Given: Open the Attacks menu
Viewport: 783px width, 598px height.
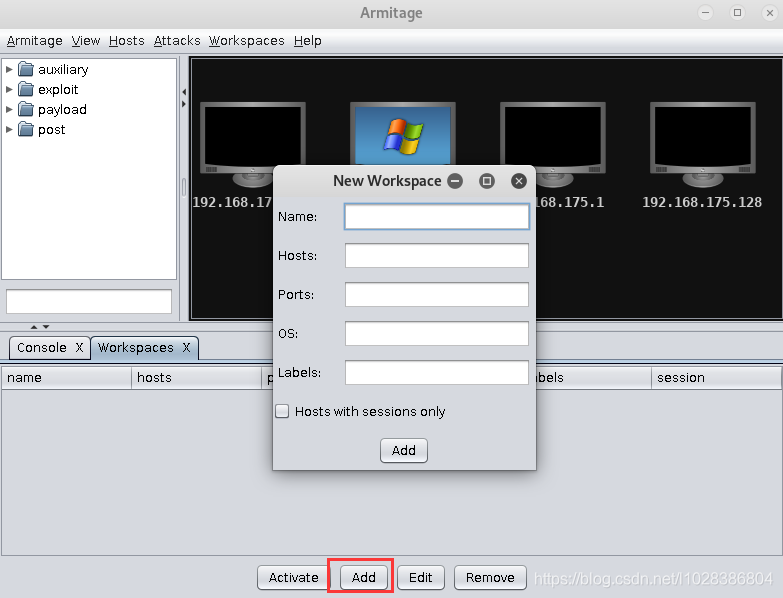Looking at the screenshot, I should [x=177, y=41].
